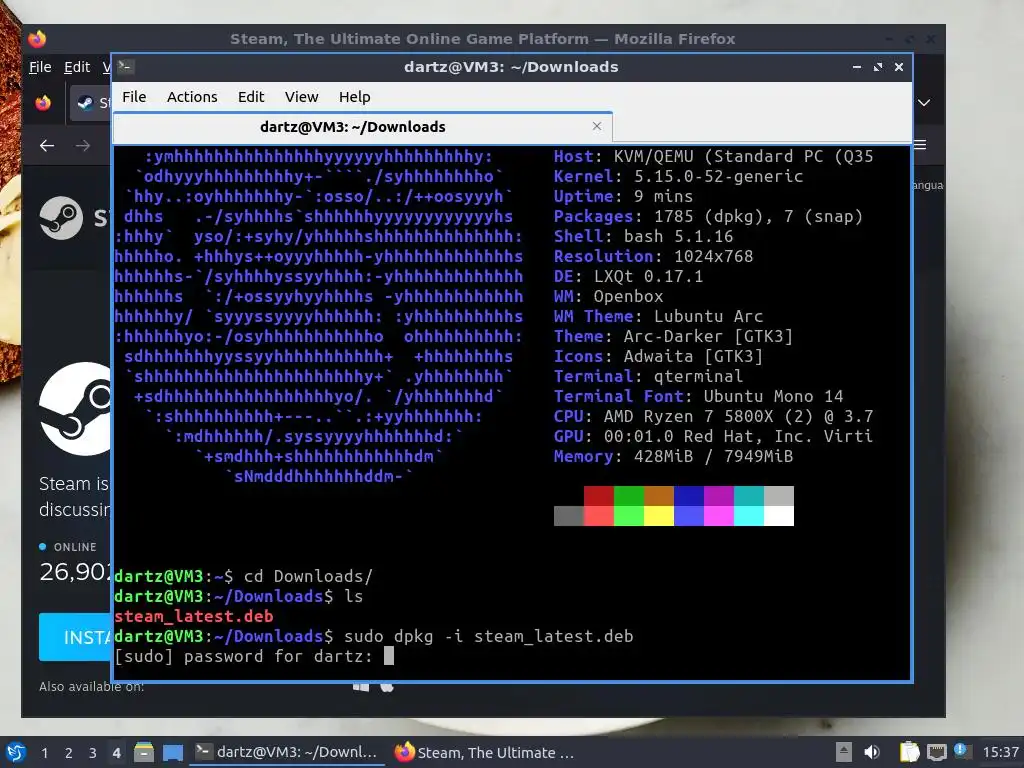Open the Firefox Edit menu
Image resolution: width=1024 pixels, height=768 pixels.
click(x=76, y=67)
